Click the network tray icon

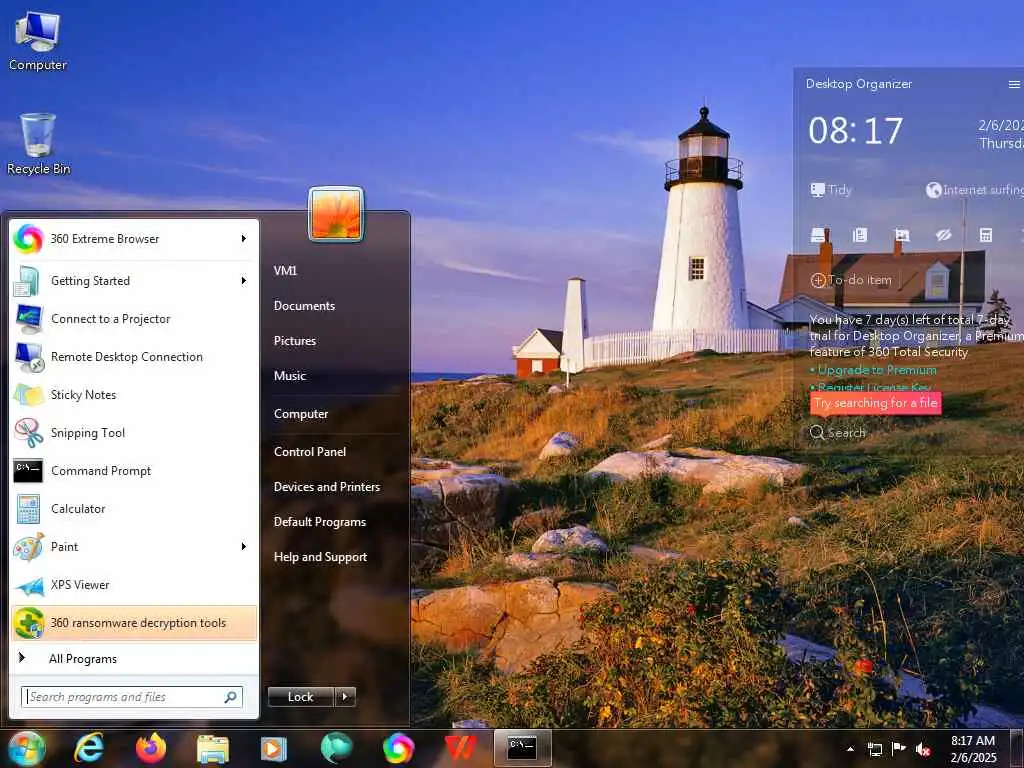click(x=874, y=749)
